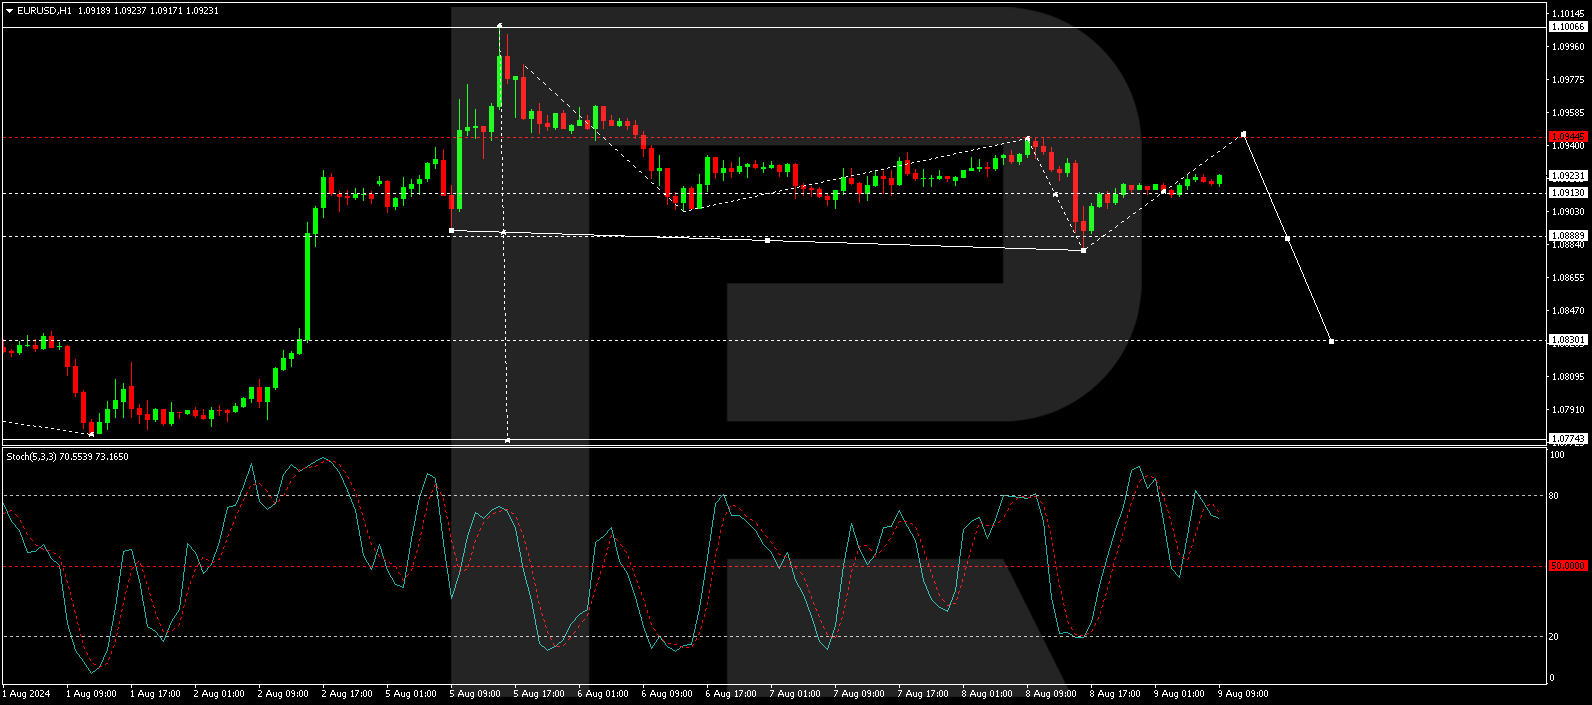1592x705 pixels.
Task: Click the 1.09231 current price label
Action: [1567, 176]
